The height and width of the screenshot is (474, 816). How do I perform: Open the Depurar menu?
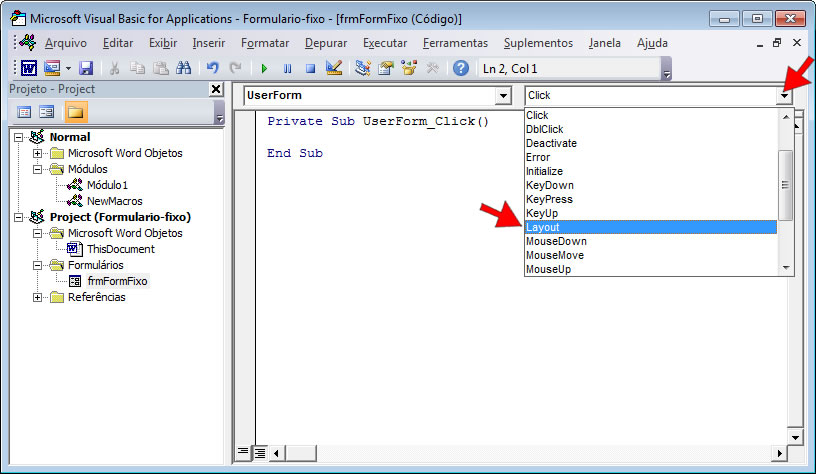coord(326,43)
